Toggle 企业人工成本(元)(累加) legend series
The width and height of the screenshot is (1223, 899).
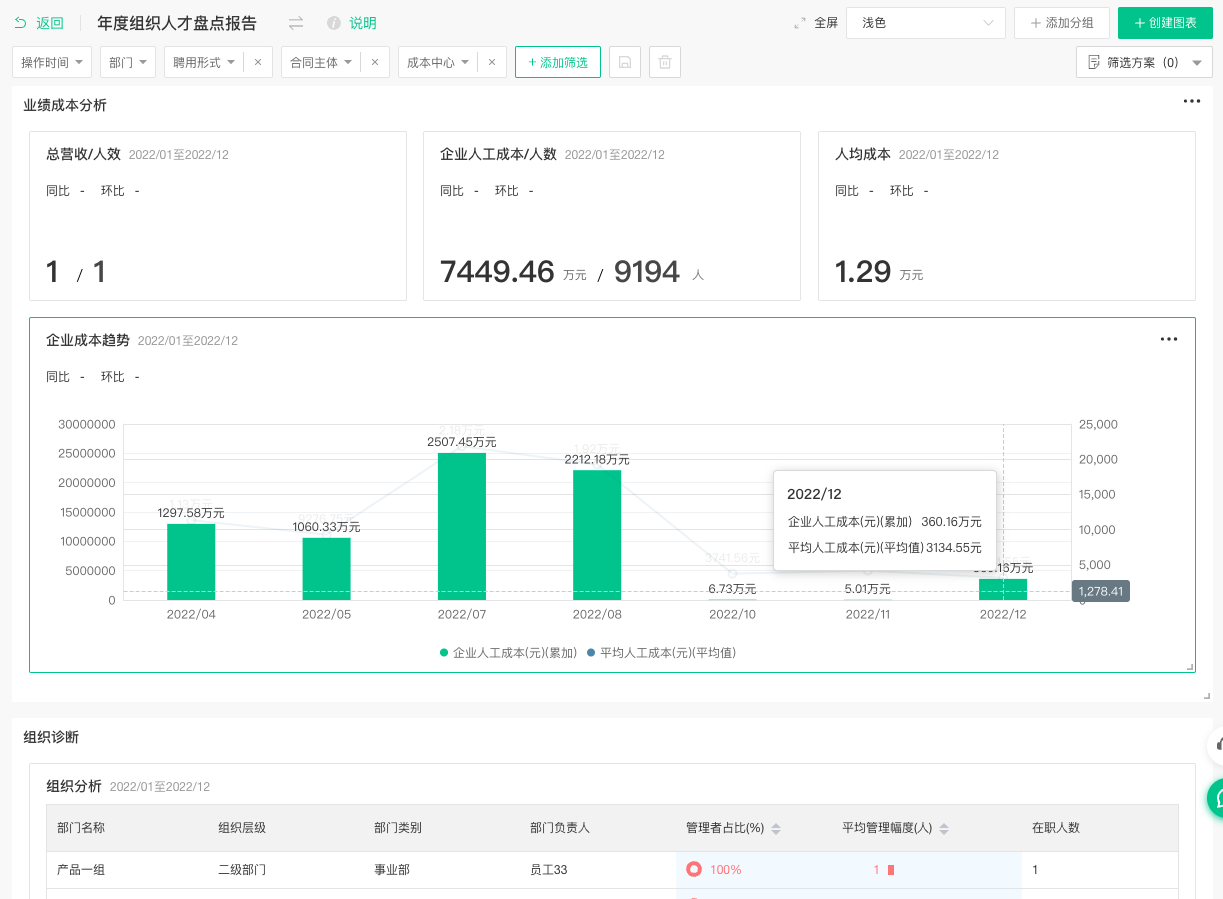coord(509,653)
